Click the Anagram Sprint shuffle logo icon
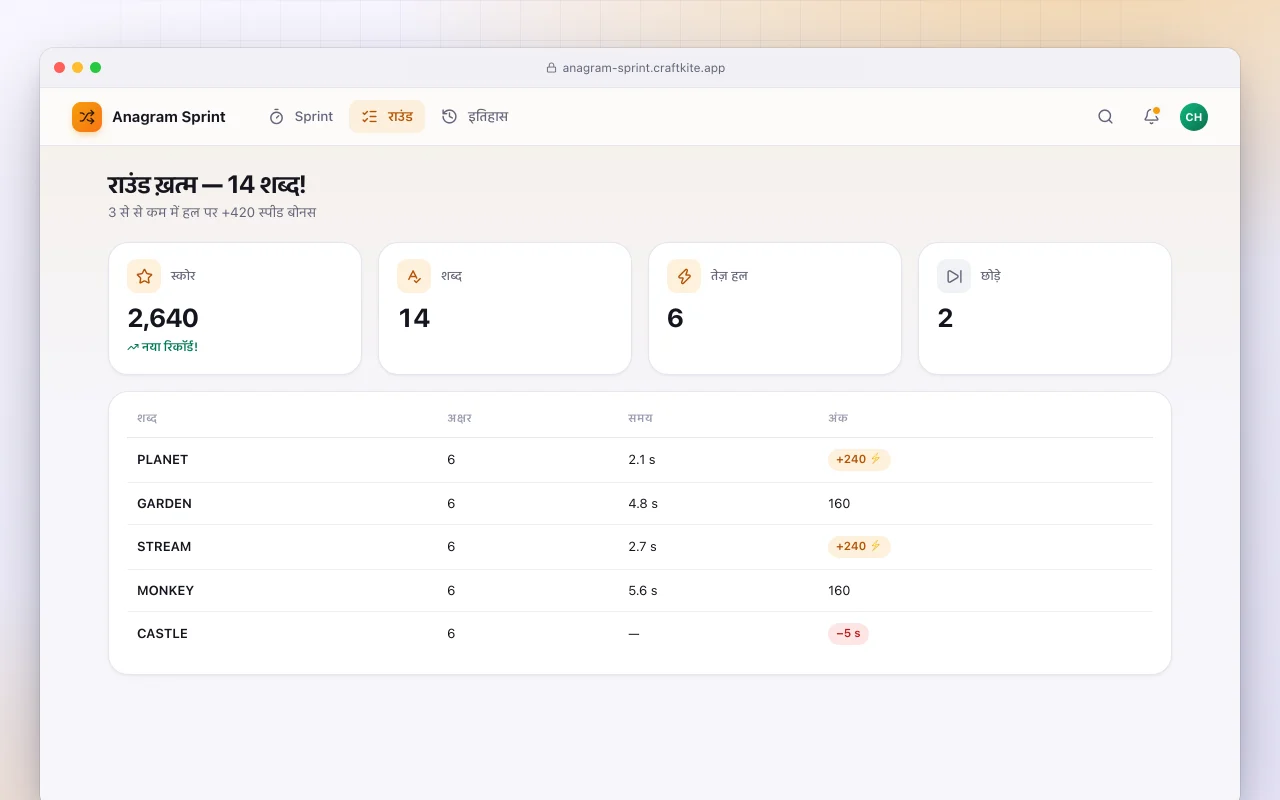 pyautogui.click(x=87, y=117)
